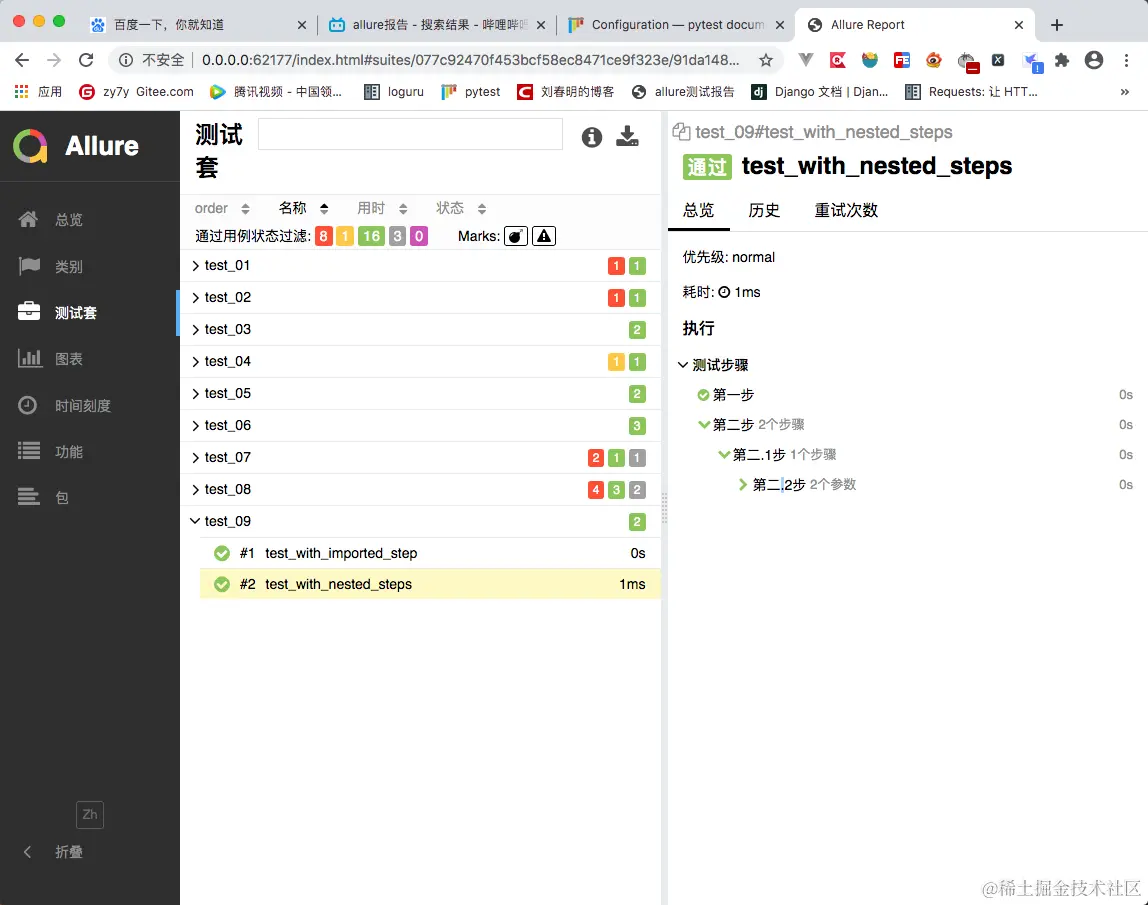Viewport: 1148px width, 905px height.
Task: Open test case #1 test_with_imported_step
Action: [430, 553]
